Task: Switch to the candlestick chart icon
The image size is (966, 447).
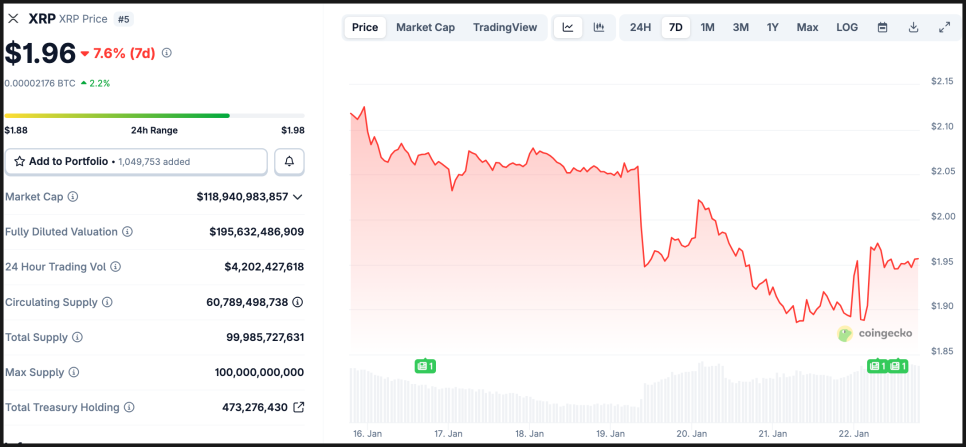Action: [x=598, y=27]
